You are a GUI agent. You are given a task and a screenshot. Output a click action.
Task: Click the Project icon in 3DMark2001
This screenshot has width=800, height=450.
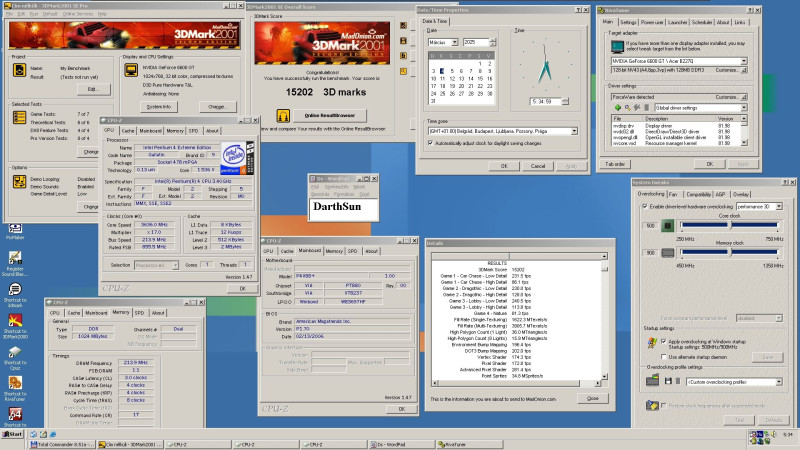19,70
